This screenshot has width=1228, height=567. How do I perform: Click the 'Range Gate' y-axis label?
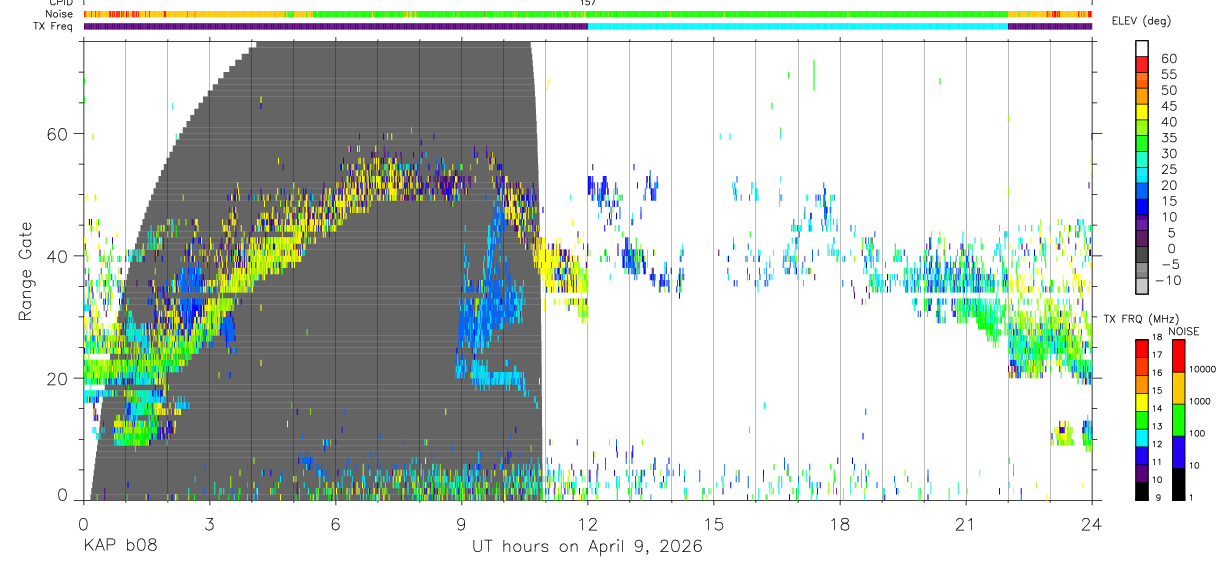click(x=26, y=272)
